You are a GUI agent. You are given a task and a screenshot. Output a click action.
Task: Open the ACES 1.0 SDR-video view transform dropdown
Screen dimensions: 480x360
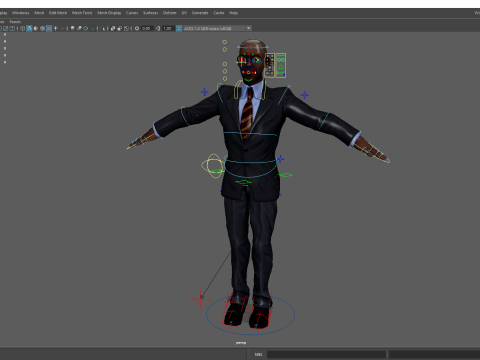[217, 28]
